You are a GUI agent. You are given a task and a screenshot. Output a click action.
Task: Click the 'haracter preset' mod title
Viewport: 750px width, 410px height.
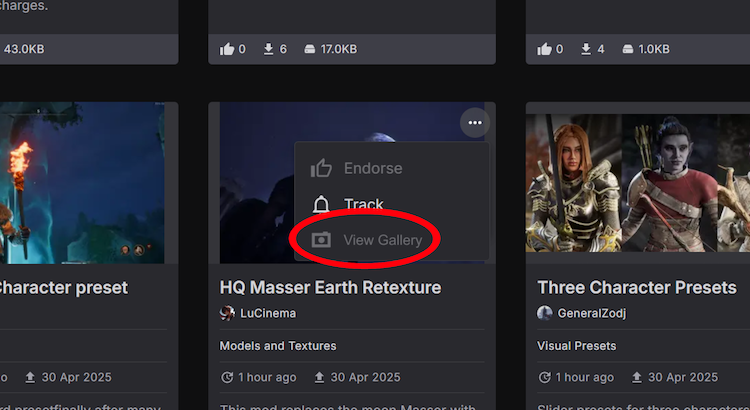click(x=64, y=288)
